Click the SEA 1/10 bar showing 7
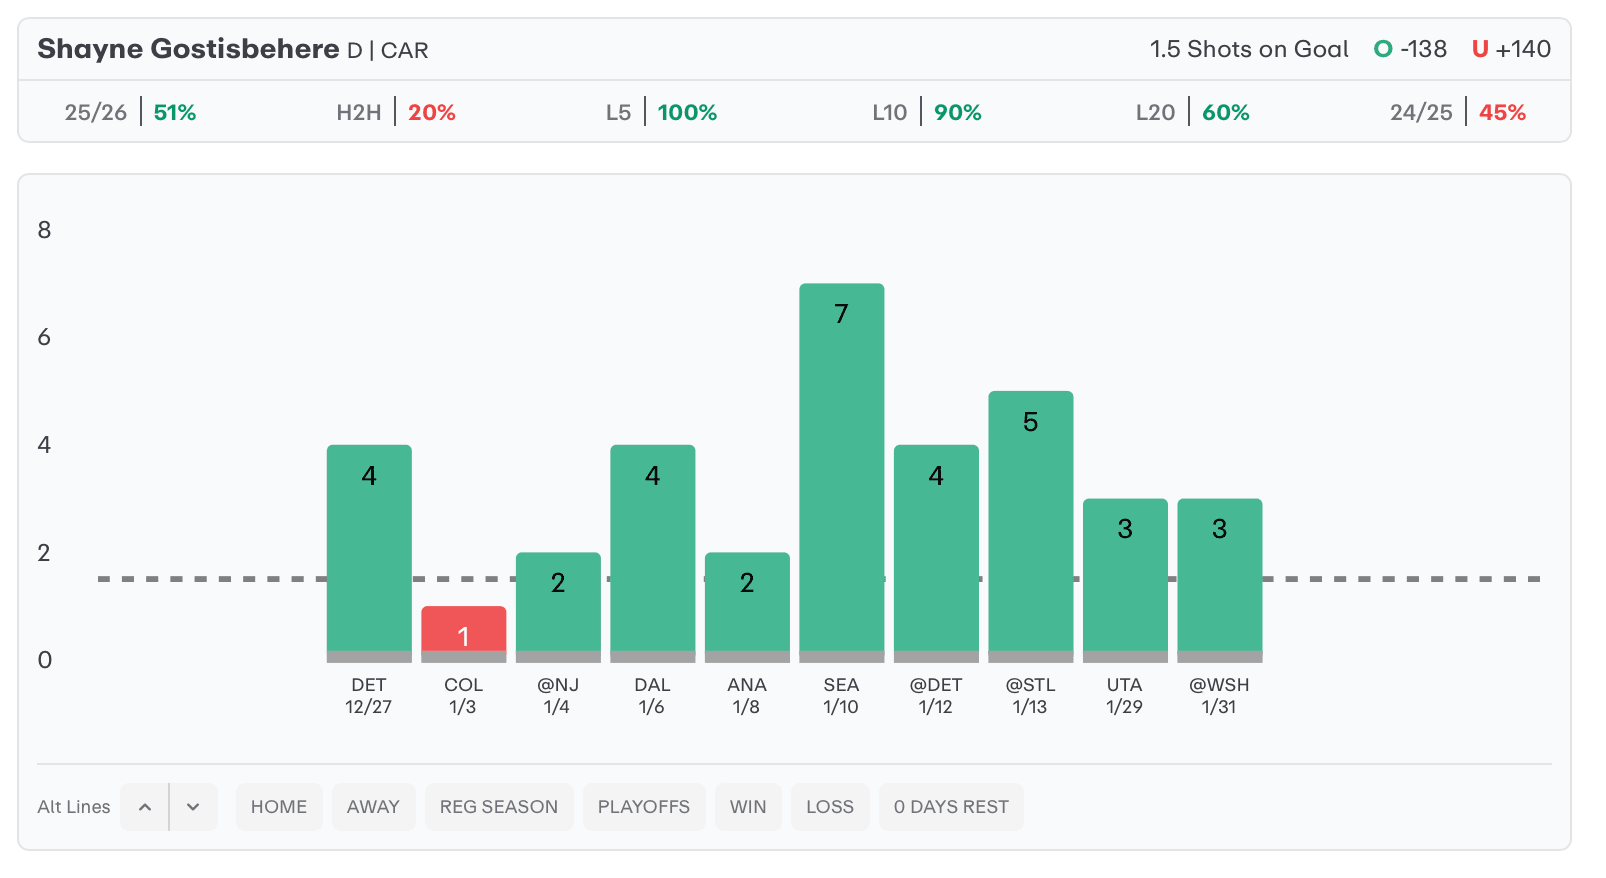Screen dimensions: 1606x878 tap(841, 470)
